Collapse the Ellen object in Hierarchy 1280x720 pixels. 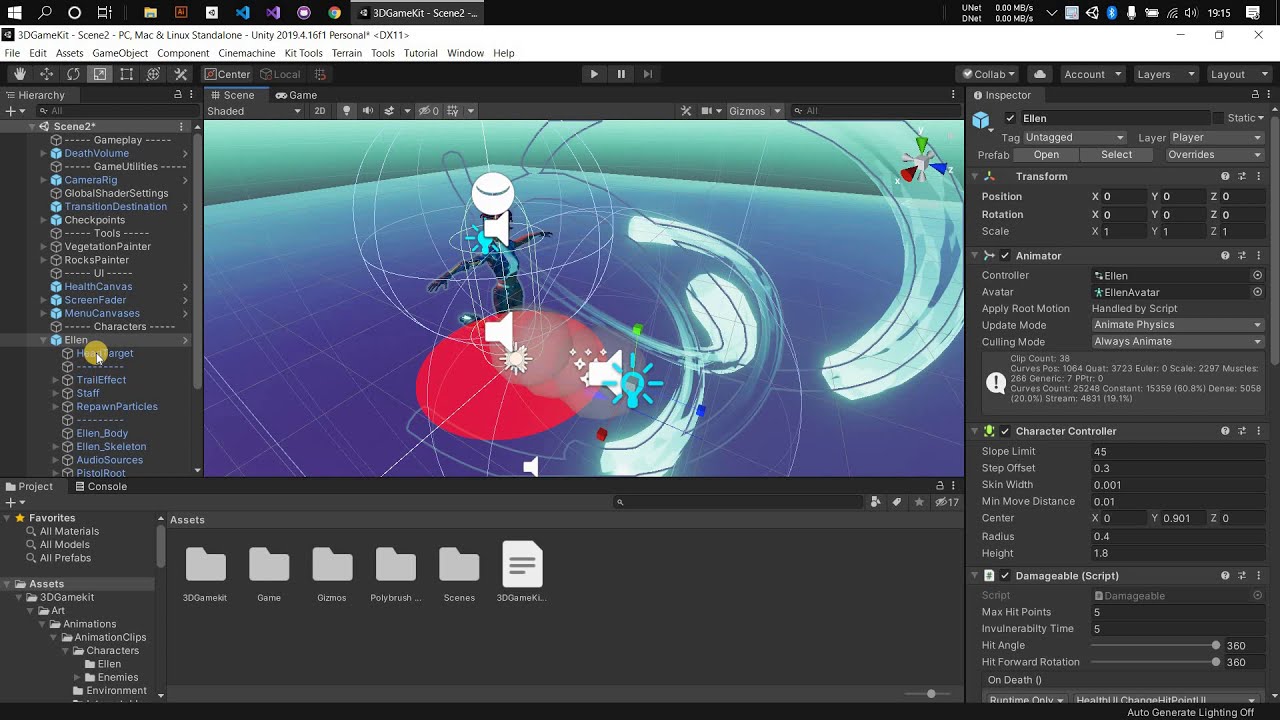(43, 340)
